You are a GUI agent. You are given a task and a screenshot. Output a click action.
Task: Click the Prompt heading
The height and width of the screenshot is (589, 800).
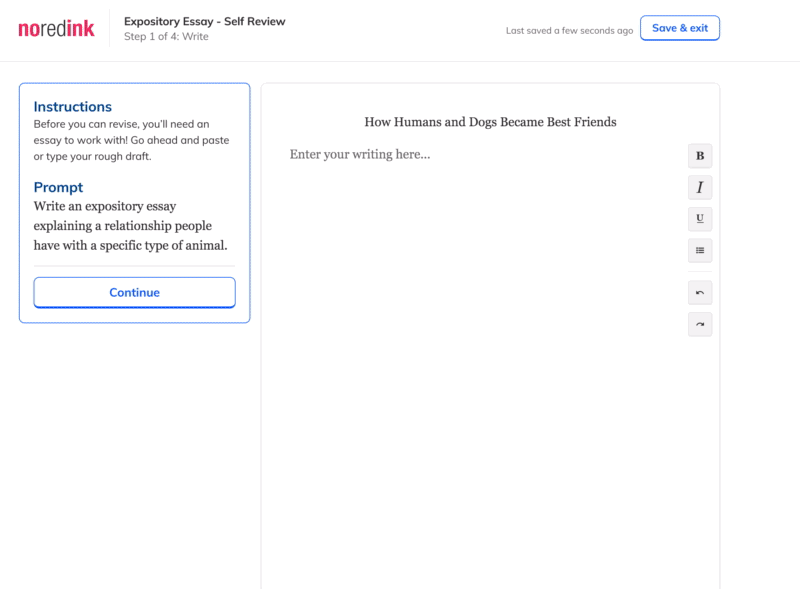58,187
